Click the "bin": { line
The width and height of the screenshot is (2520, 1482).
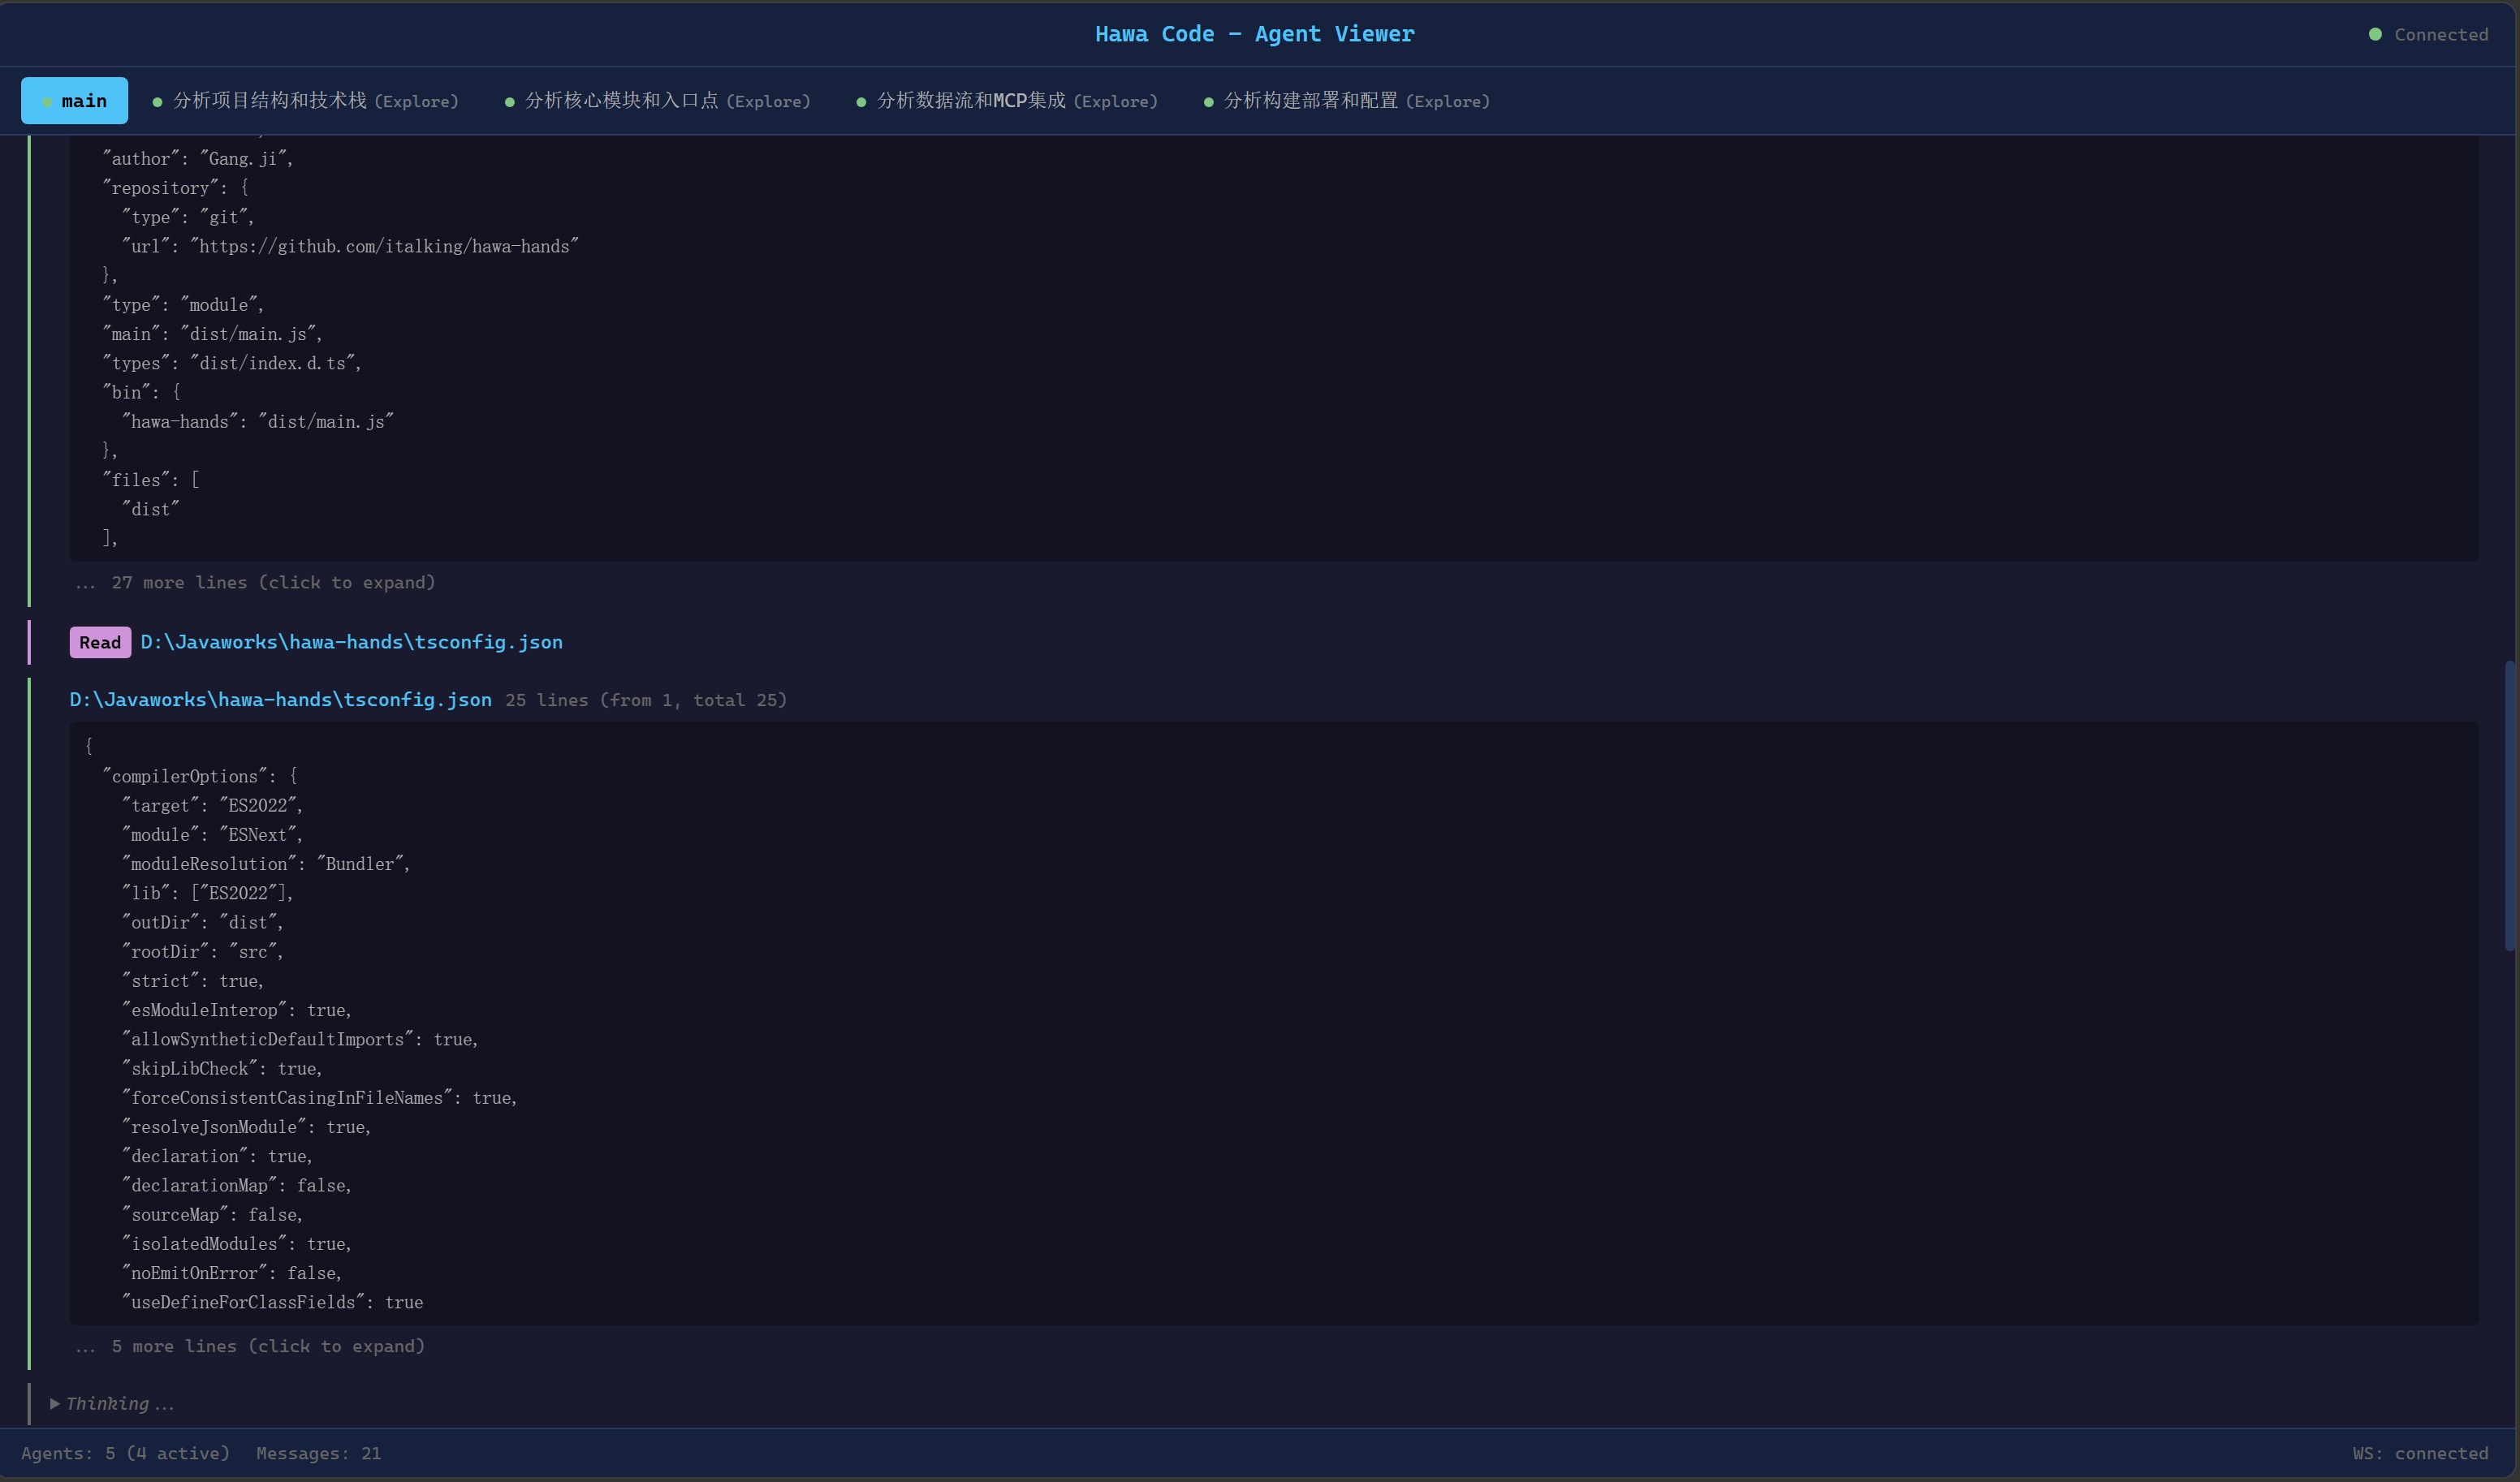point(141,393)
